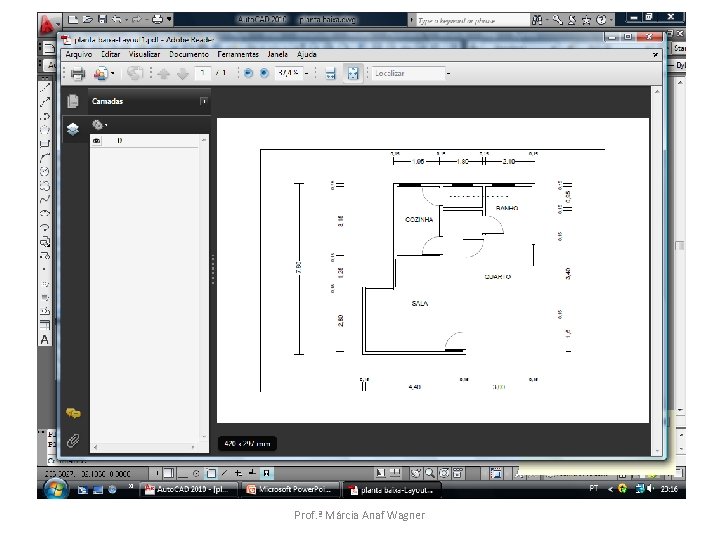Expand AutoCAD quick access toolbar customize arrow

169,19
